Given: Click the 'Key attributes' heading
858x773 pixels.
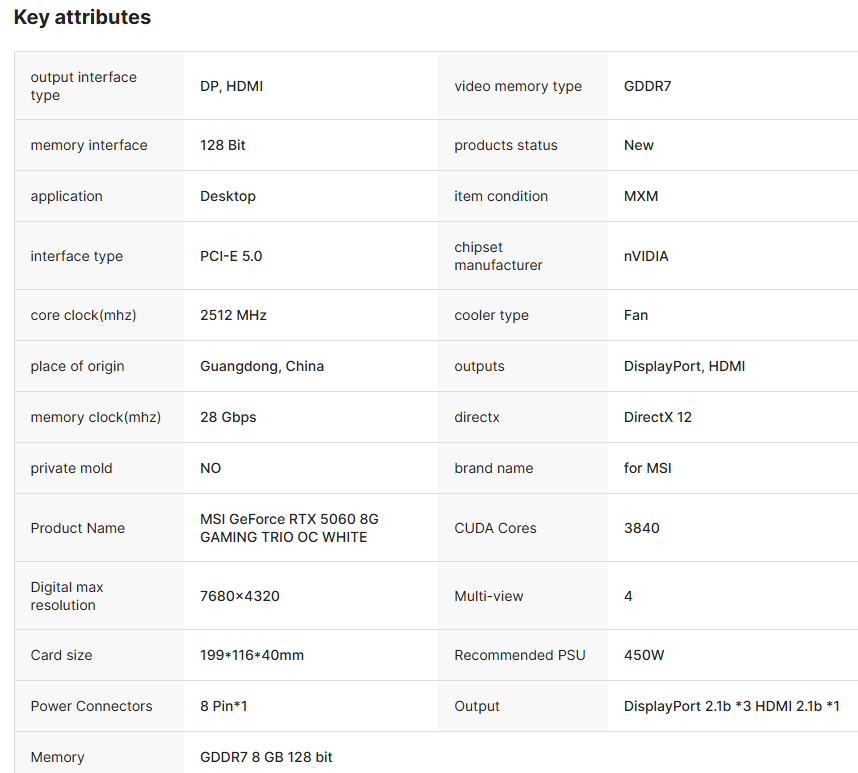Looking at the screenshot, I should 82,17.
